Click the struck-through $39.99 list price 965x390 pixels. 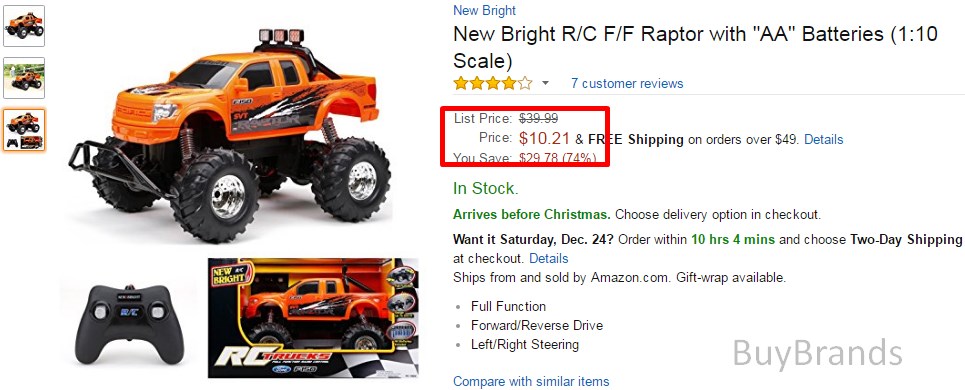[x=539, y=118]
